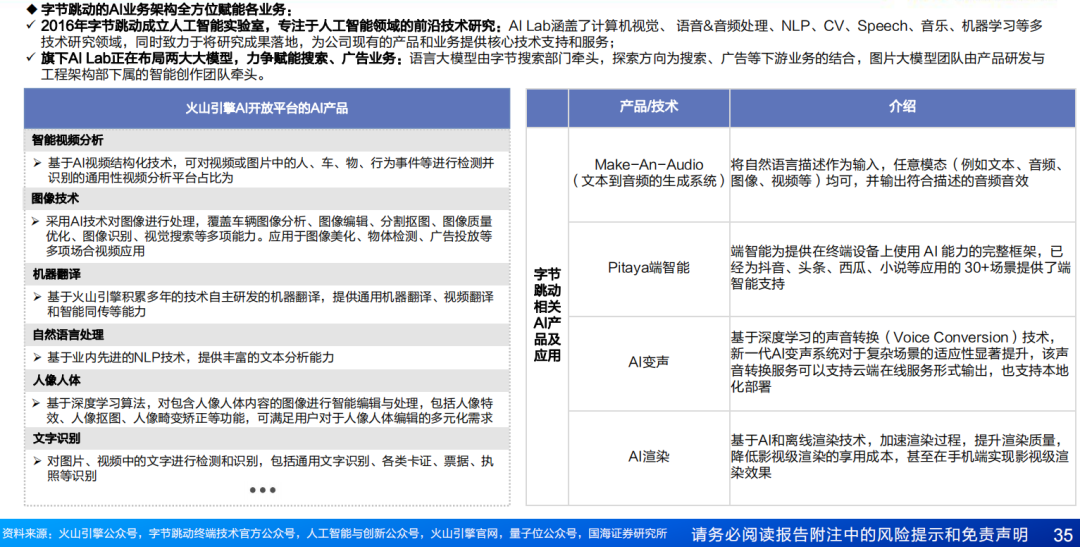Select the '机器翻译' section heading
This screenshot has width=1080, height=547.
coord(56,274)
